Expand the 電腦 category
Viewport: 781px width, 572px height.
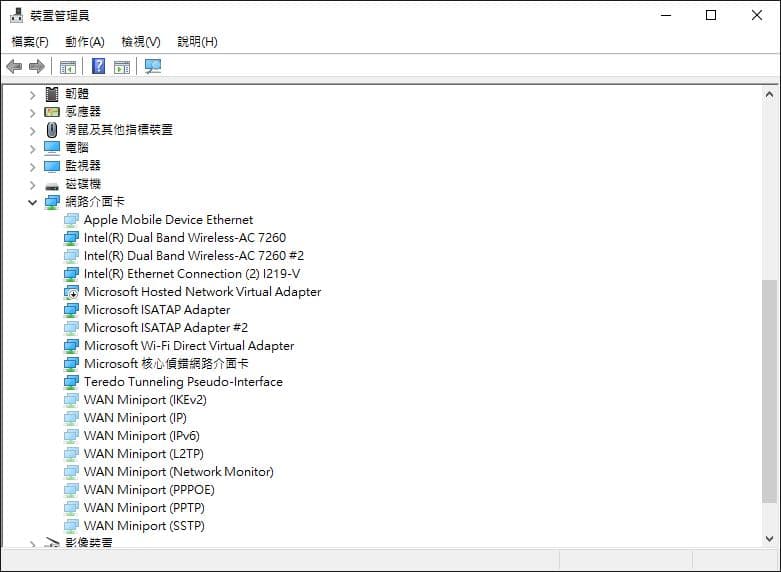(x=32, y=148)
